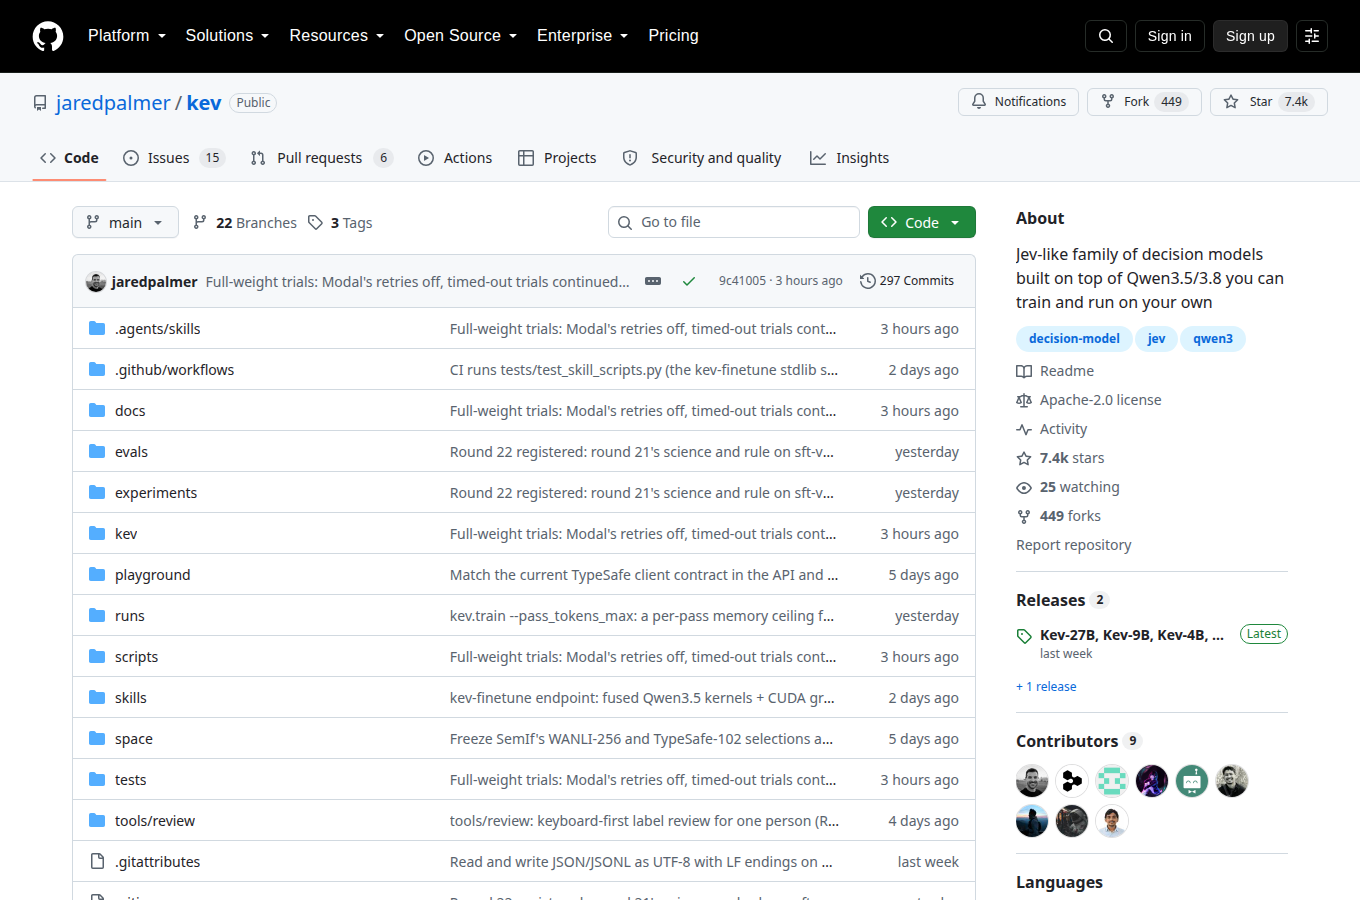1360x900 pixels.
Task: Select the Code tab
Action: tap(69, 158)
